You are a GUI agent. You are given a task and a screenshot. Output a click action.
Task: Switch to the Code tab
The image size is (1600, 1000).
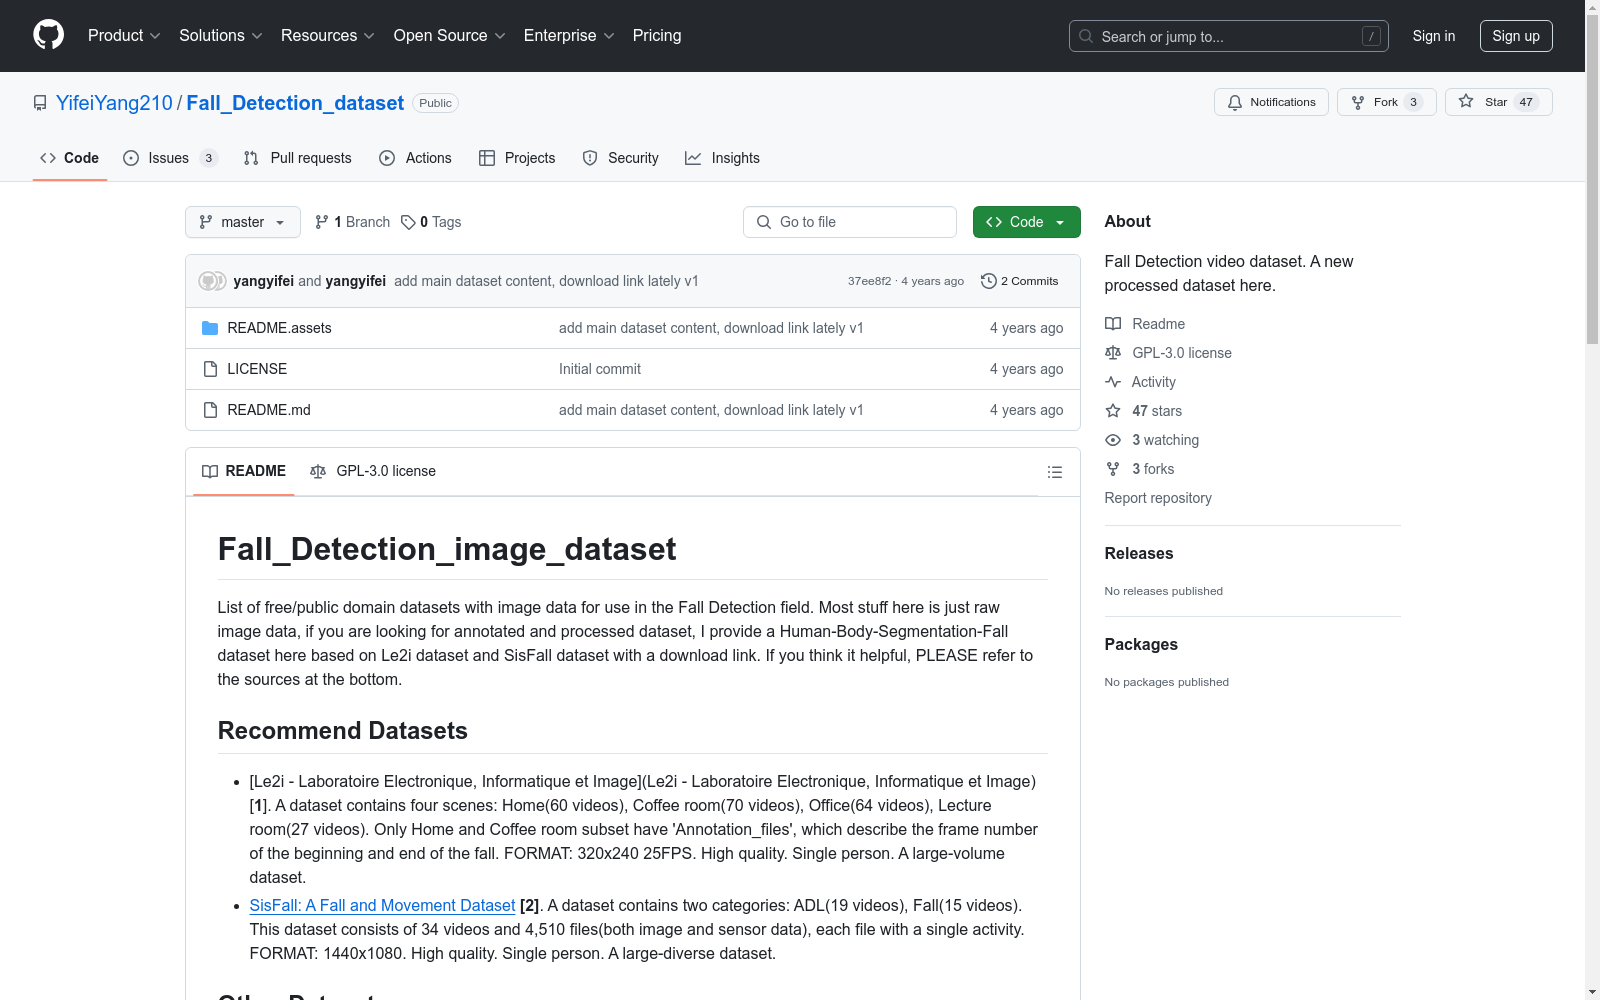coord(69,158)
